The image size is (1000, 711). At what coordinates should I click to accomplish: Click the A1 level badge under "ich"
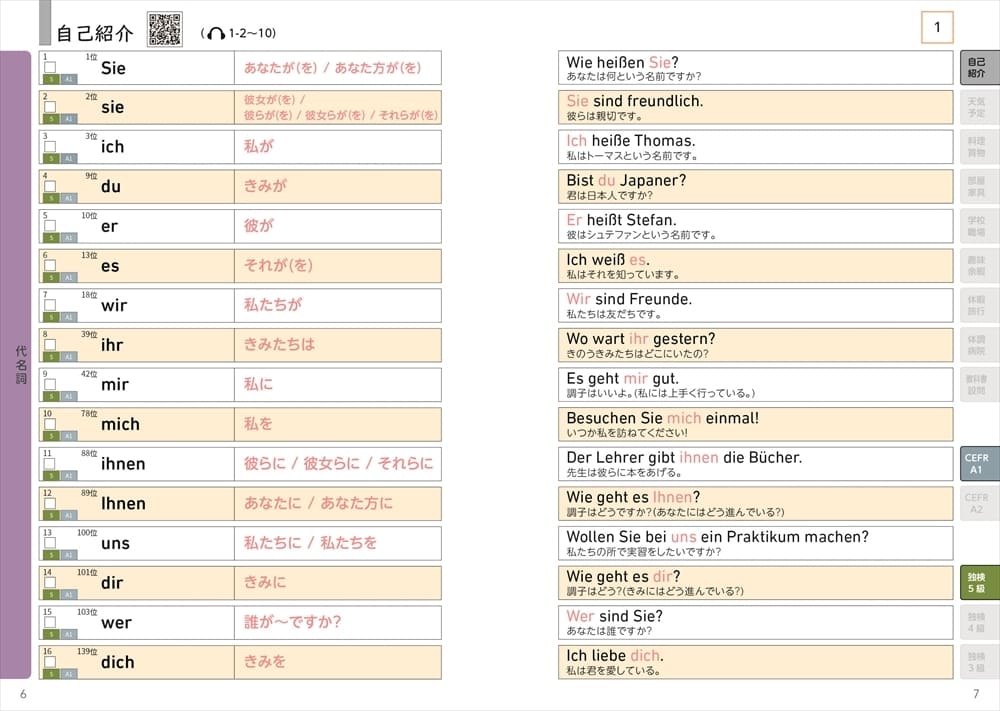coord(68,158)
